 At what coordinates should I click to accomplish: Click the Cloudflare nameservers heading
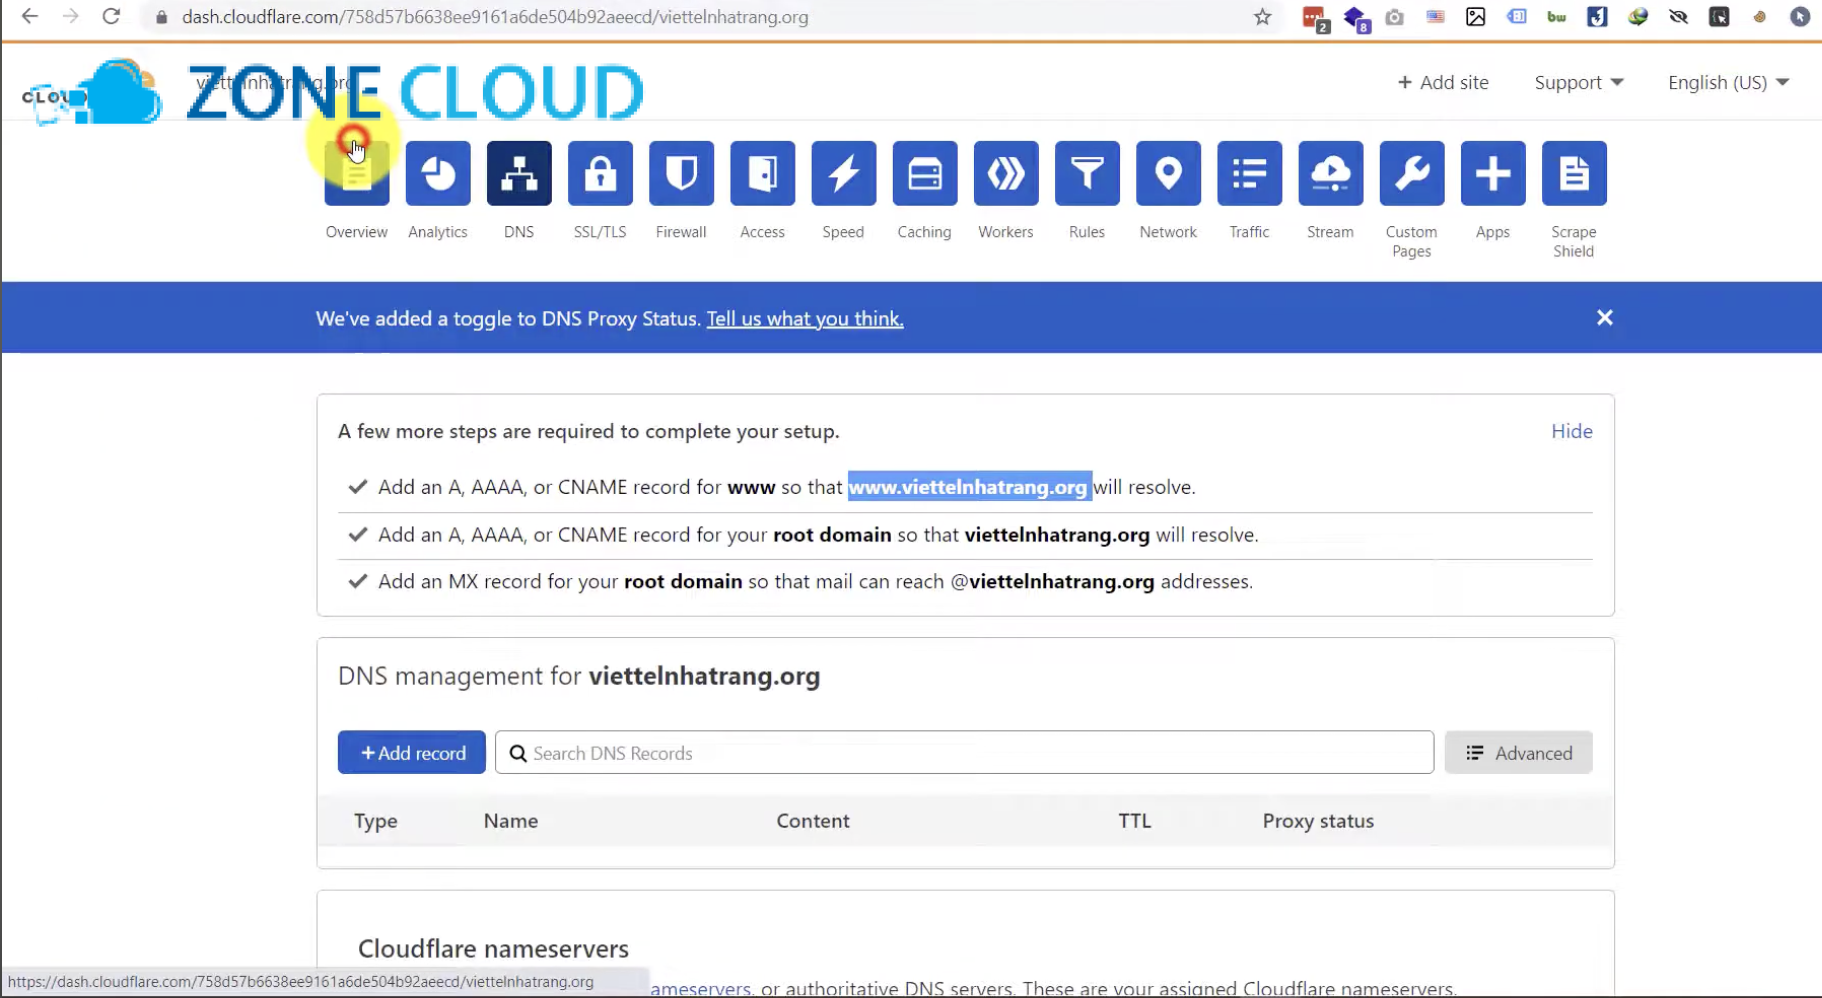pos(493,948)
